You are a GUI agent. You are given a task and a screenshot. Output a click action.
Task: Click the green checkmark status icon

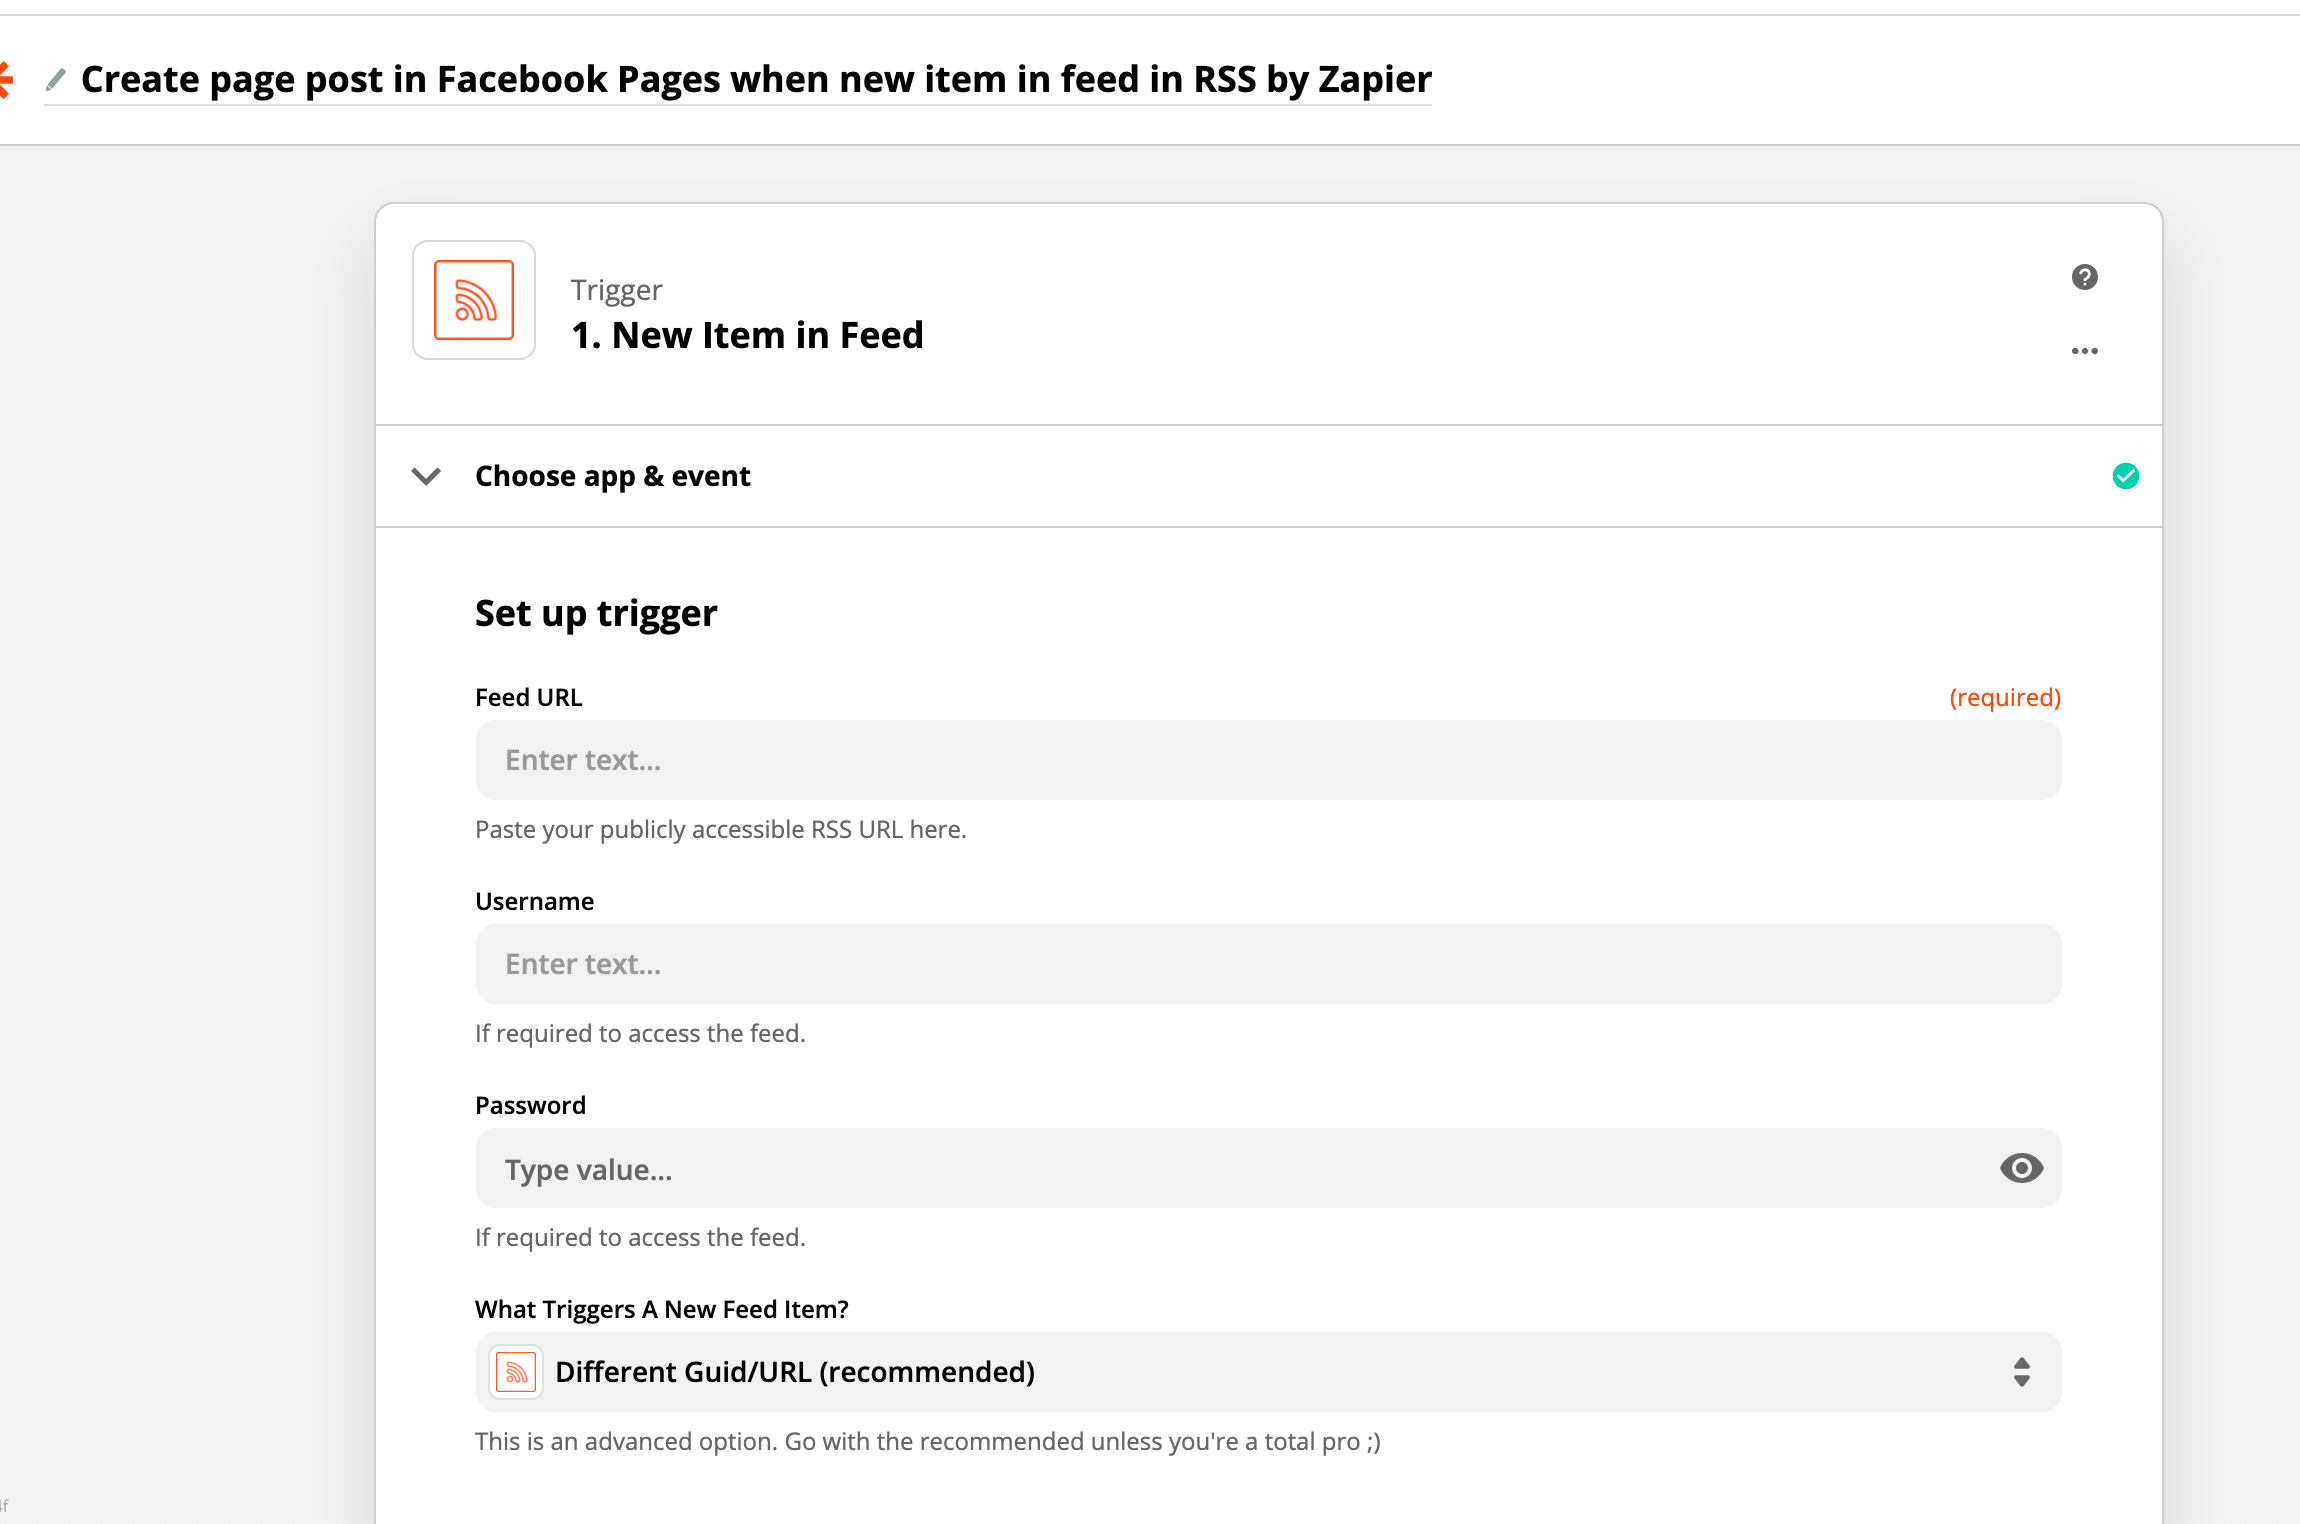pos(2125,476)
